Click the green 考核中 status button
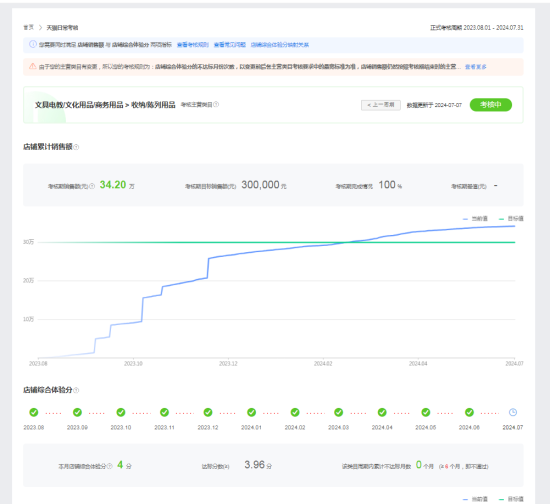This screenshot has height=504, width=550. pos(491,105)
